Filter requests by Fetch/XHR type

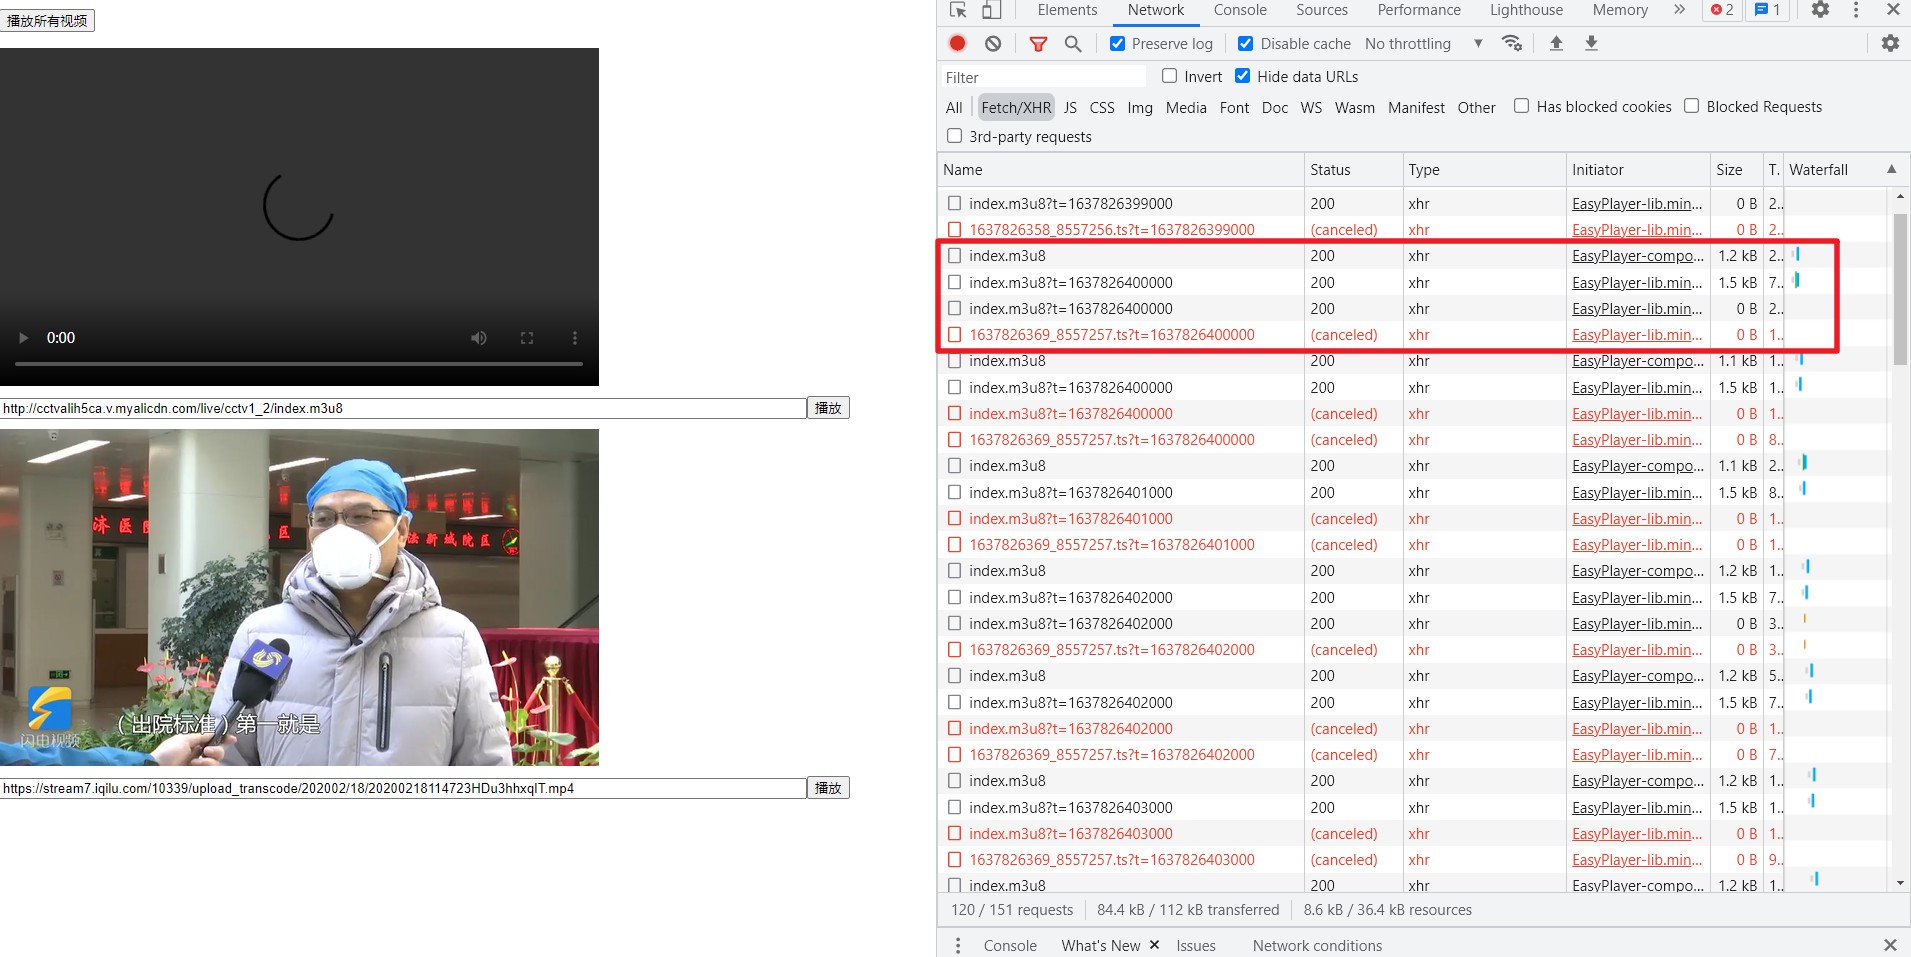click(1016, 107)
